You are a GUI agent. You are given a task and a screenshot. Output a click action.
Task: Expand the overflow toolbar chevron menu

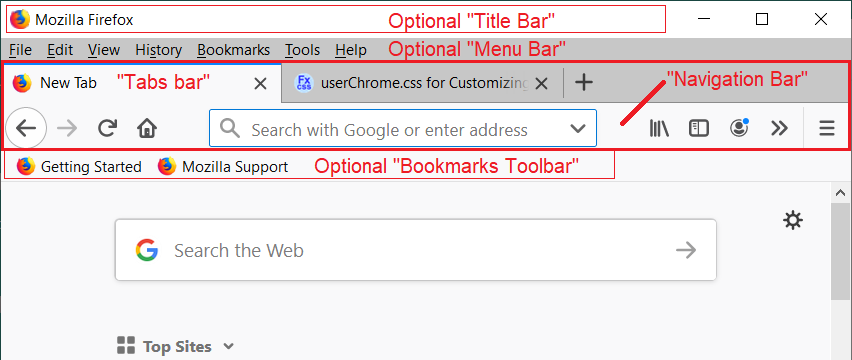click(779, 129)
